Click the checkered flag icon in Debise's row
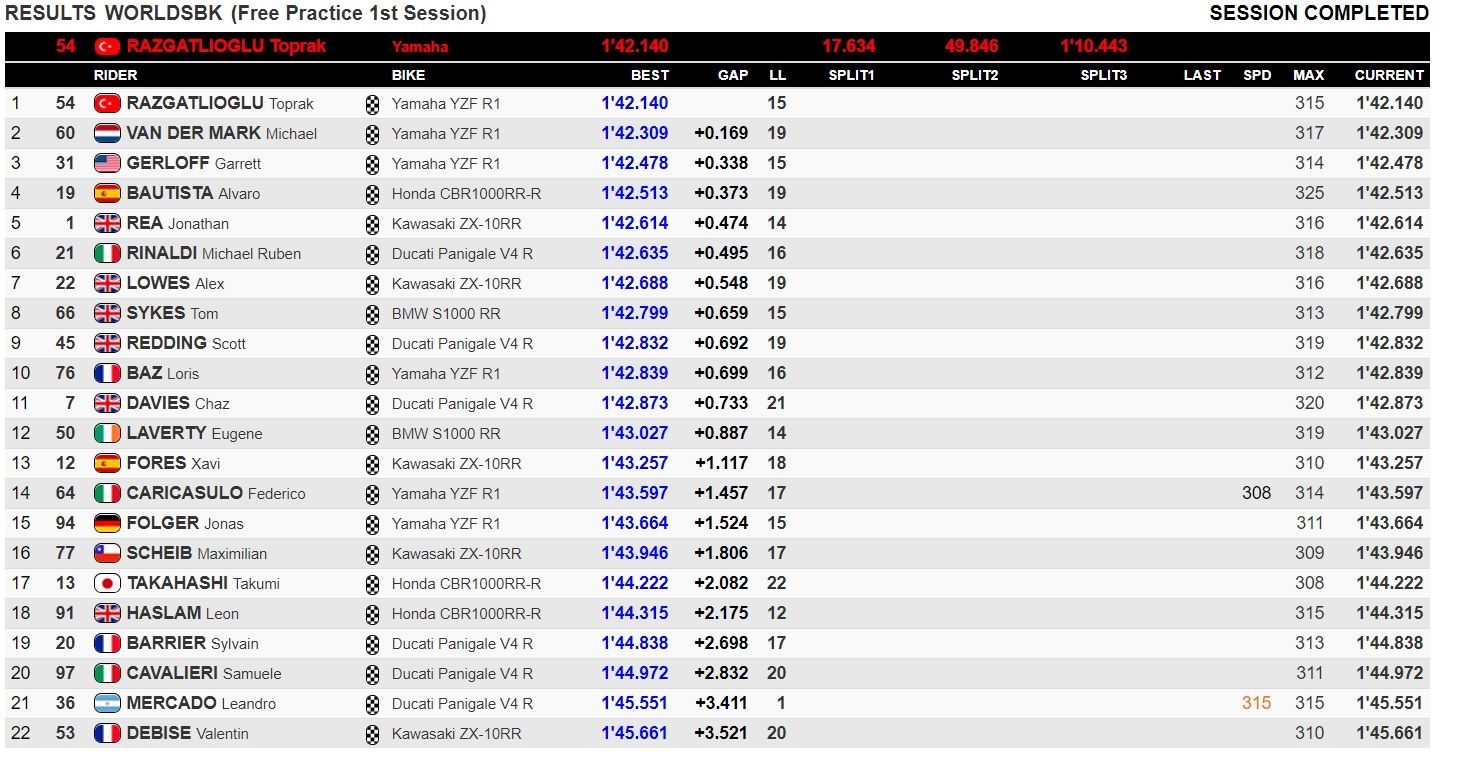The width and height of the screenshot is (1479, 759). (373, 734)
